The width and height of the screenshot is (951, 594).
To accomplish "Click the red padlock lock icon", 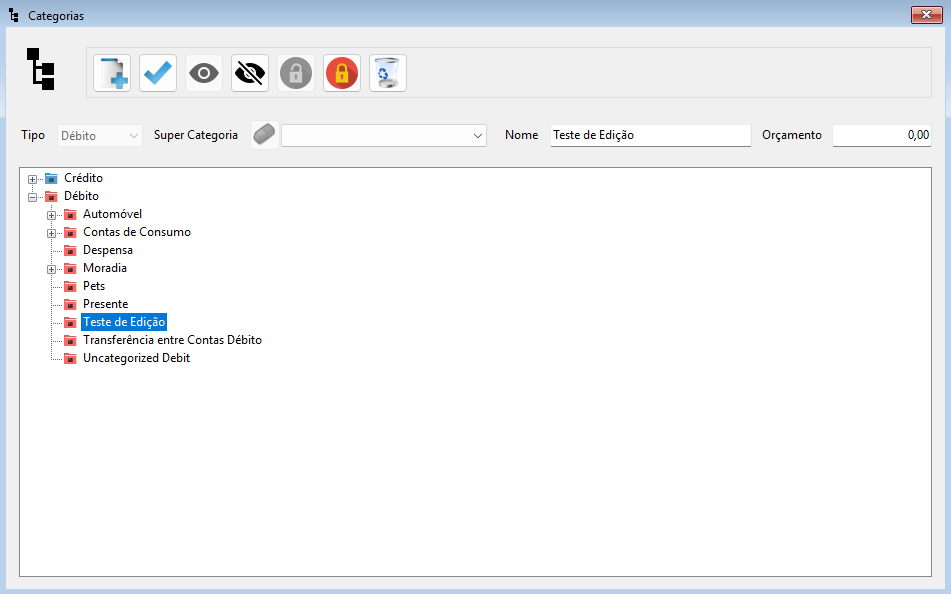I will tap(342, 73).
